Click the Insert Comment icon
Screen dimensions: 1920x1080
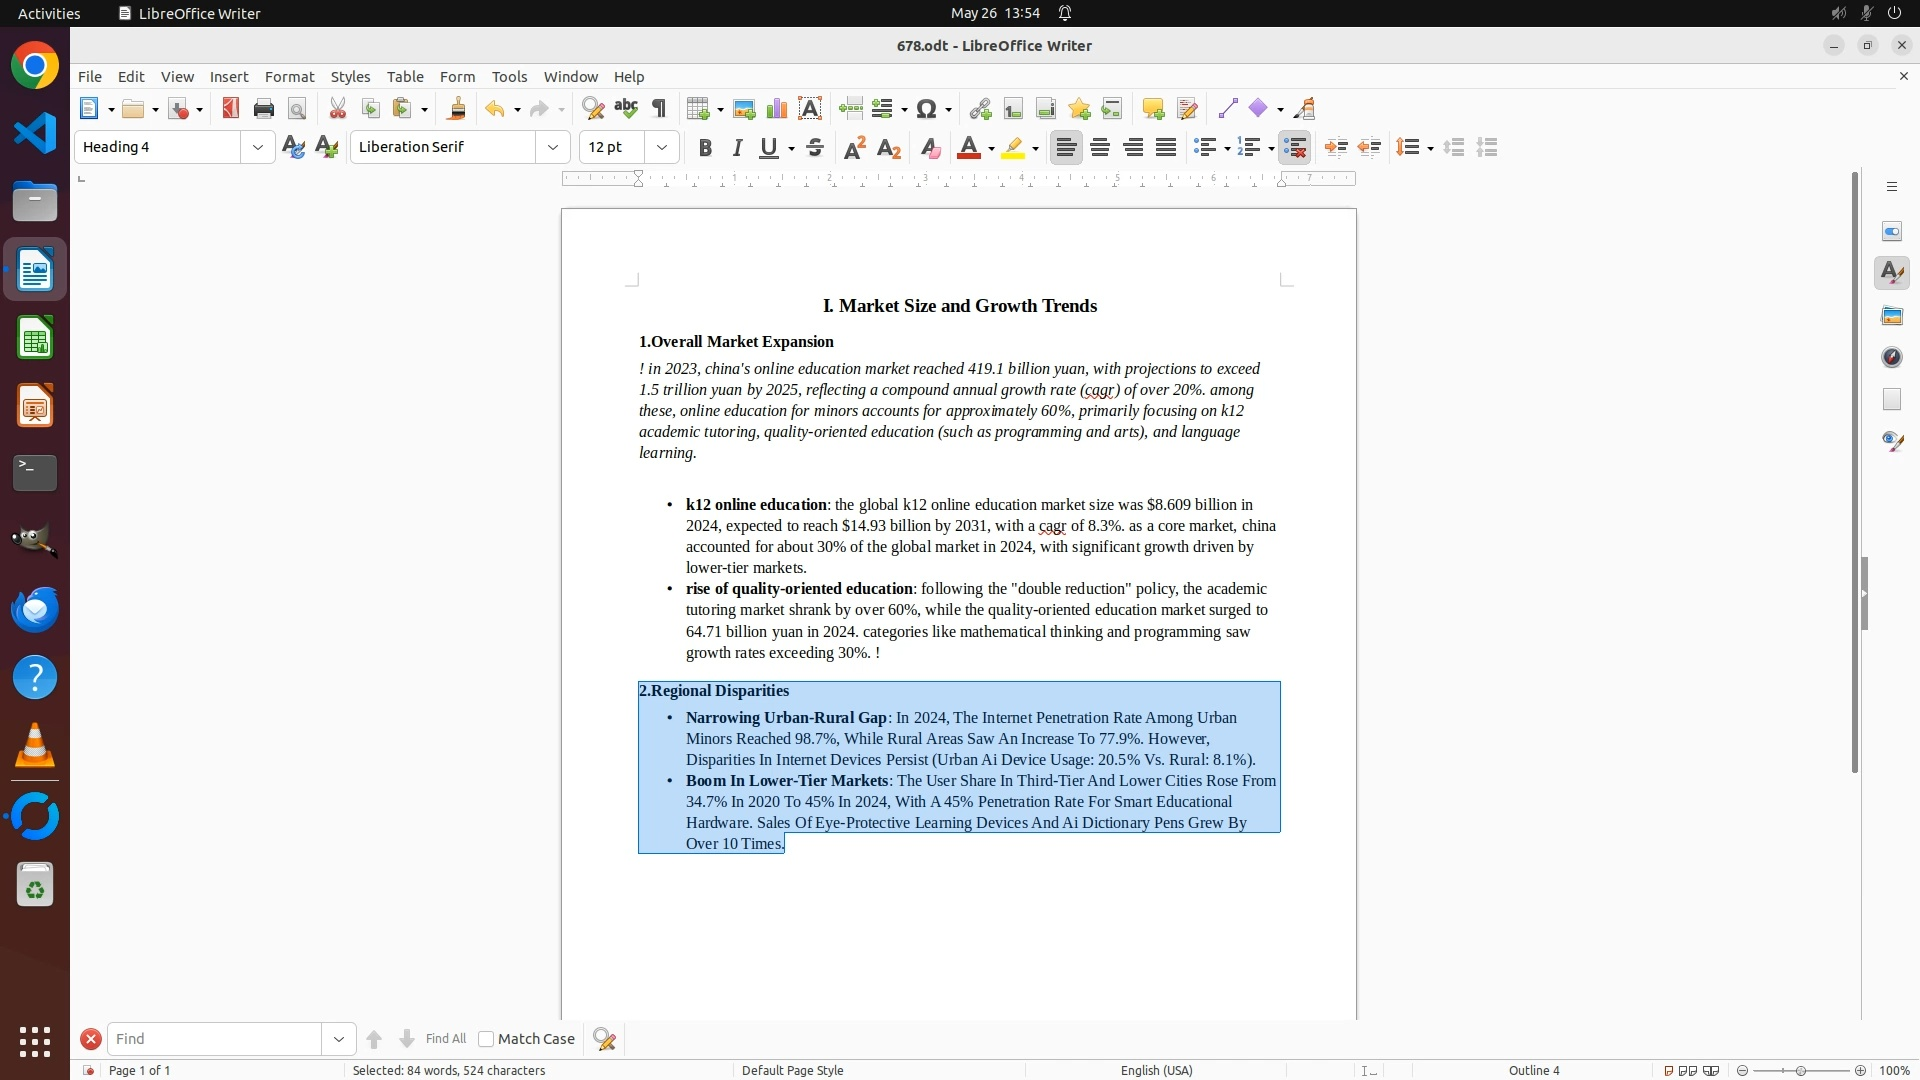(1153, 109)
